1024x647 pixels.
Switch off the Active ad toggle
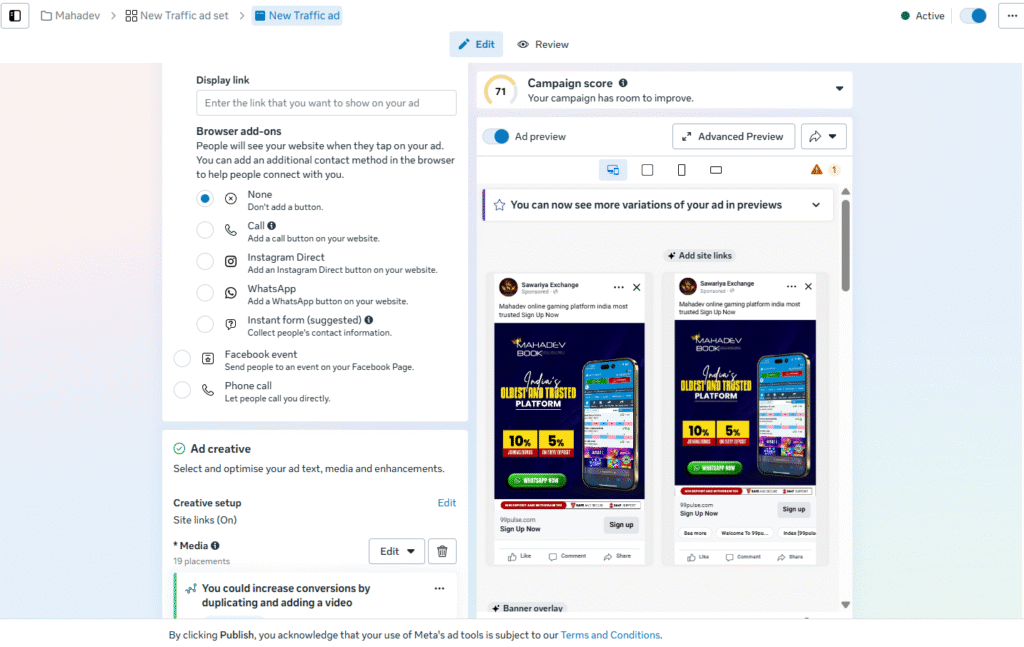coord(973,16)
